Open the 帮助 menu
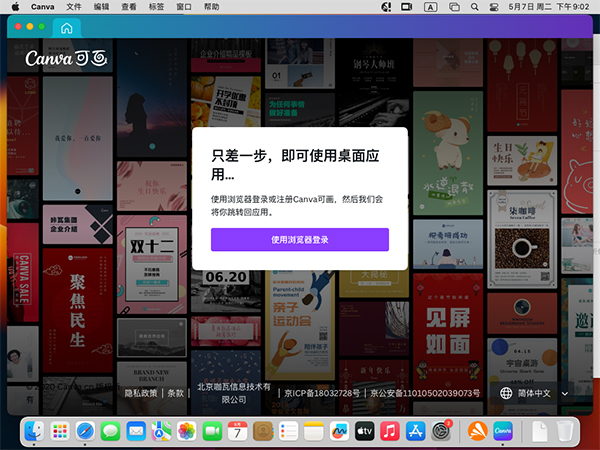The width and height of the screenshot is (600, 450). coord(211,7)
